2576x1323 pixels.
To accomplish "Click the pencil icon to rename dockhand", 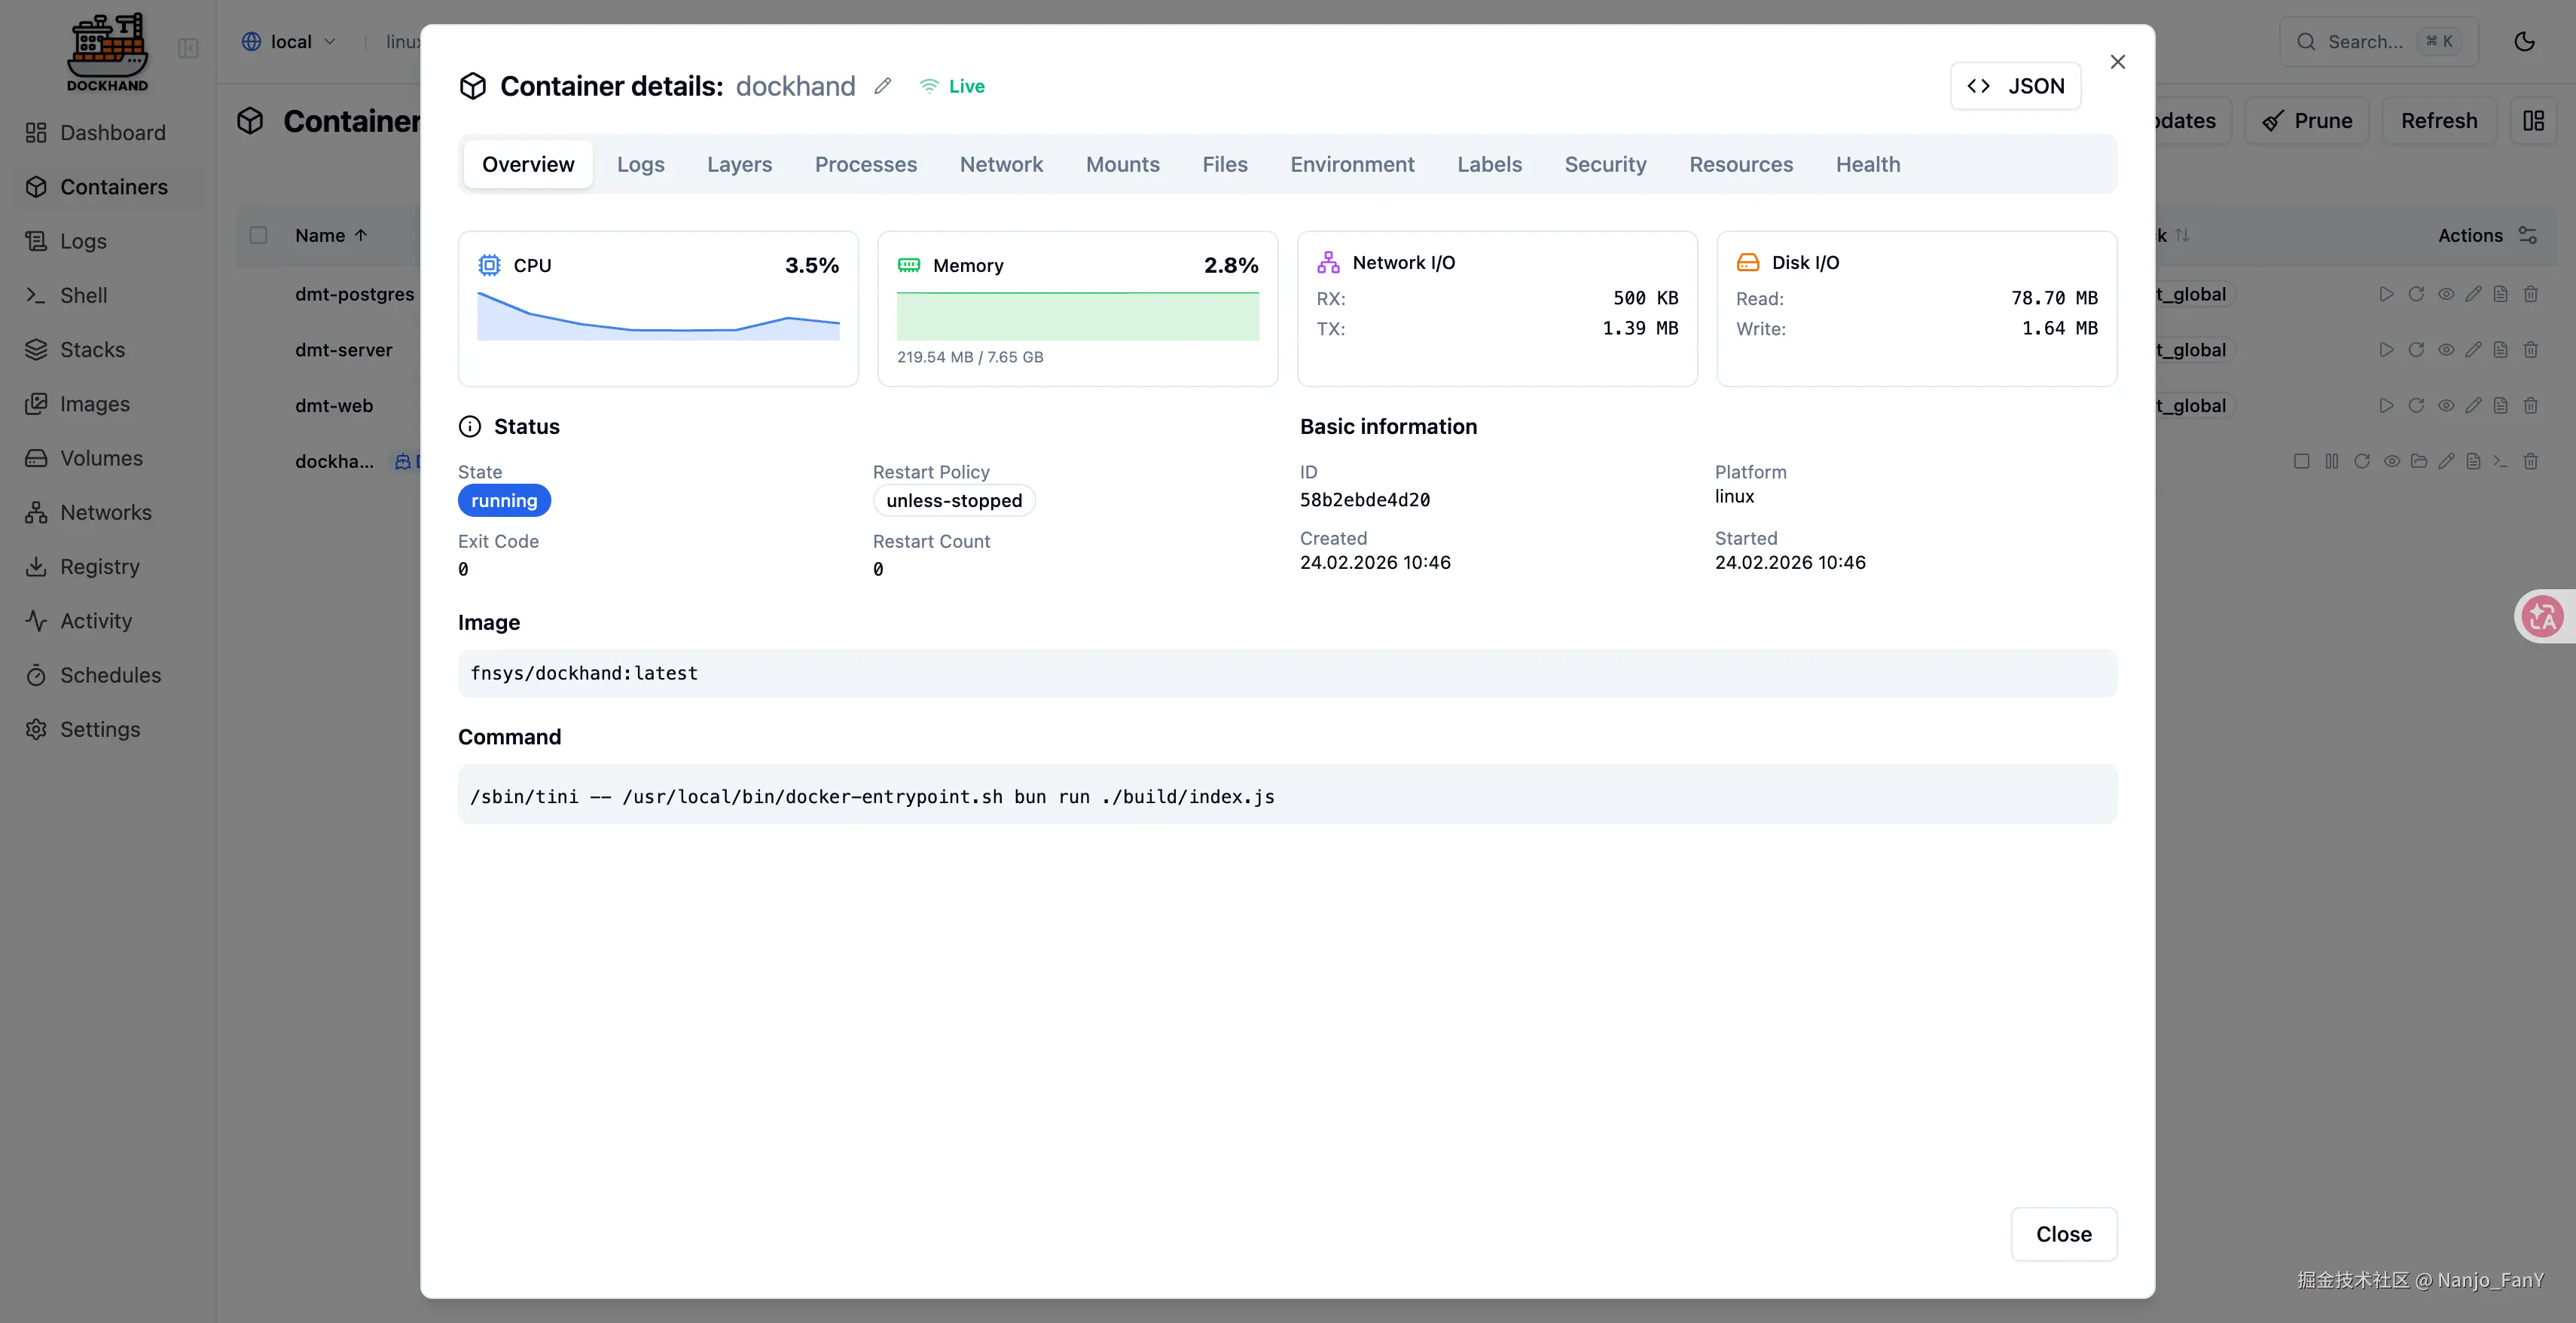I will coord(882,86).
